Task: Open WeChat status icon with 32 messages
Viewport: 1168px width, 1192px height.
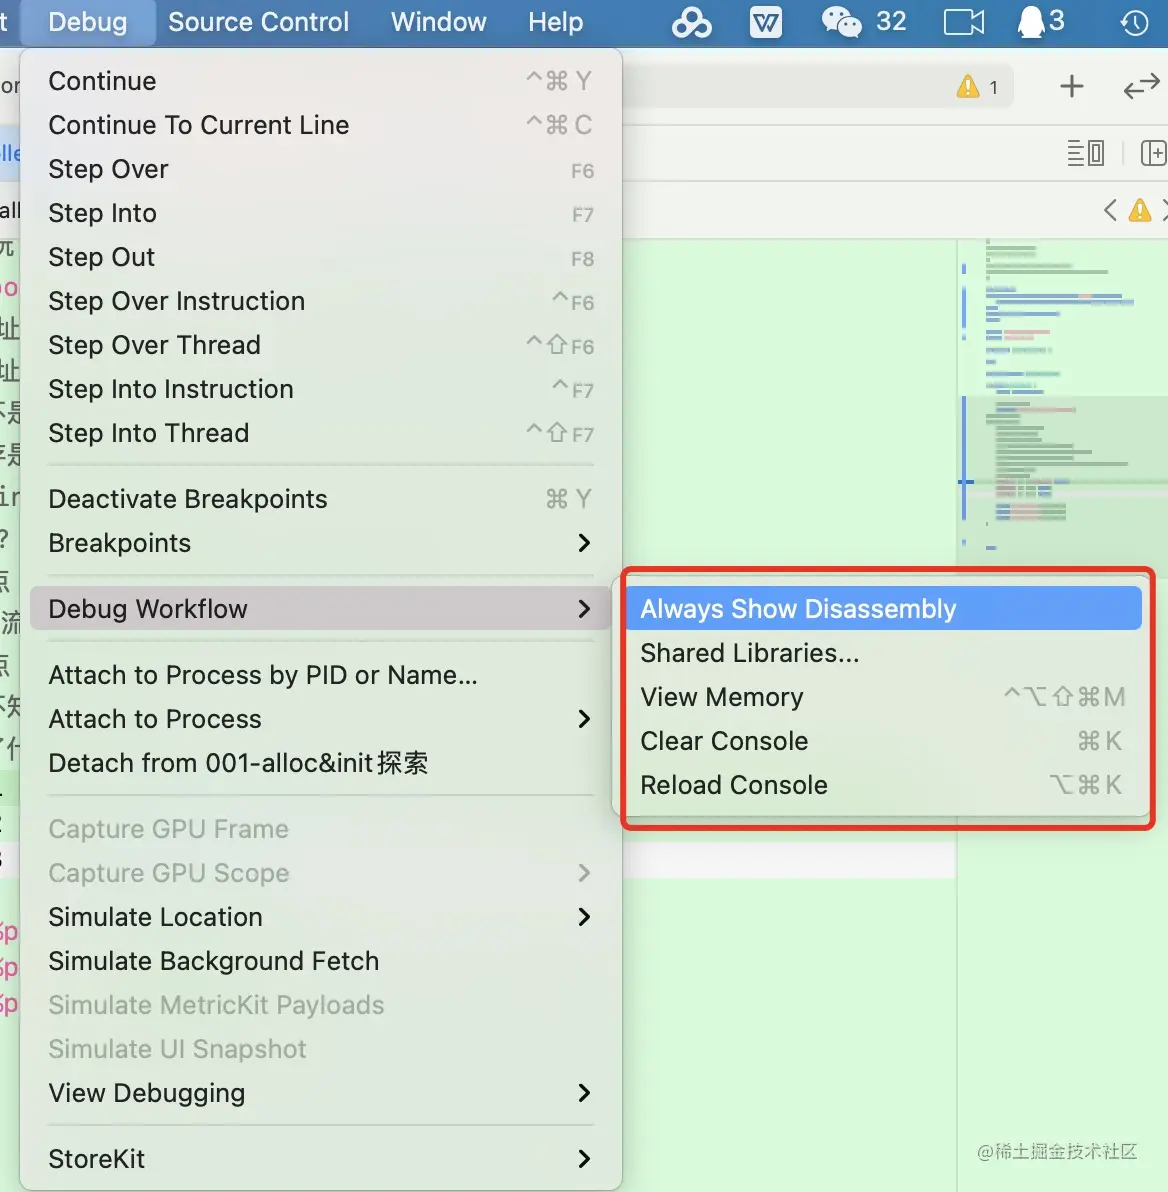Action: (x=864, y=22)
